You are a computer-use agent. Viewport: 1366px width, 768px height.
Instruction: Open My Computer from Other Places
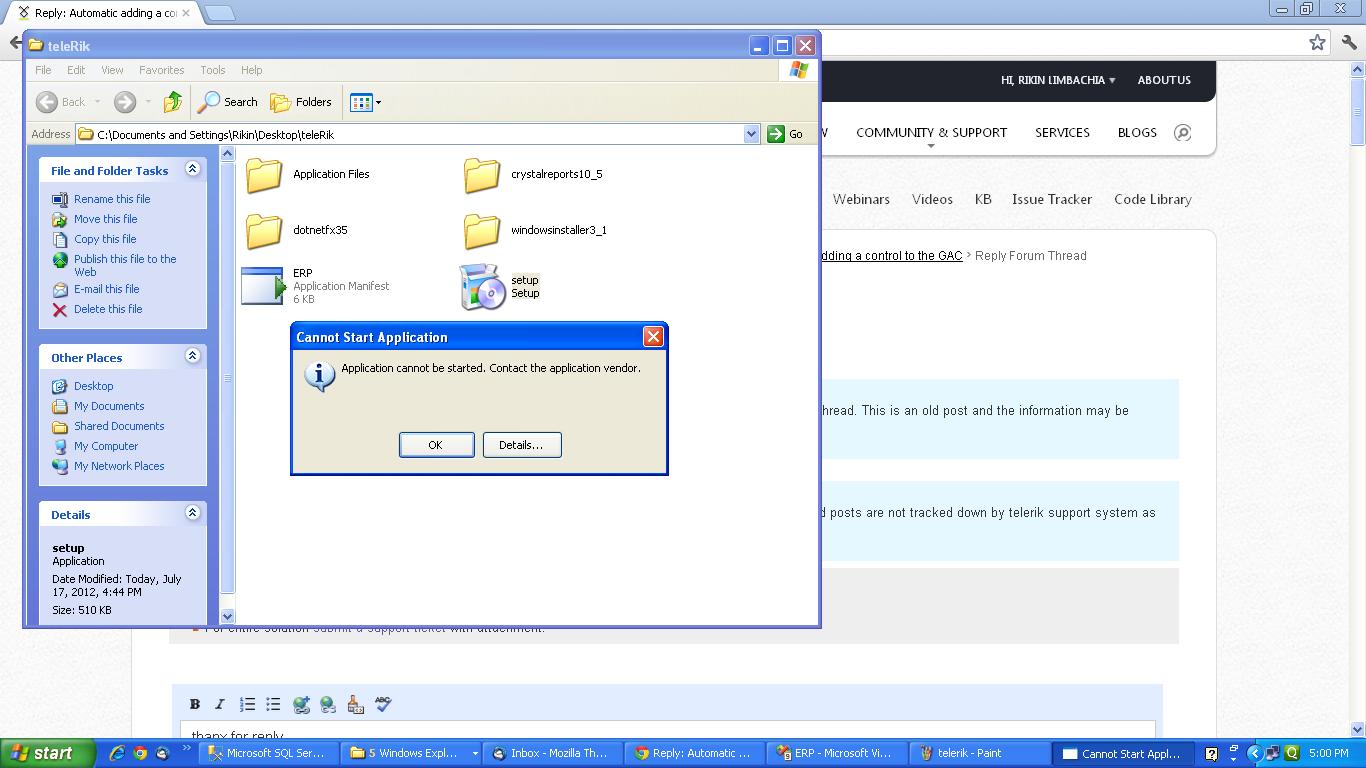tap(106, 446)
